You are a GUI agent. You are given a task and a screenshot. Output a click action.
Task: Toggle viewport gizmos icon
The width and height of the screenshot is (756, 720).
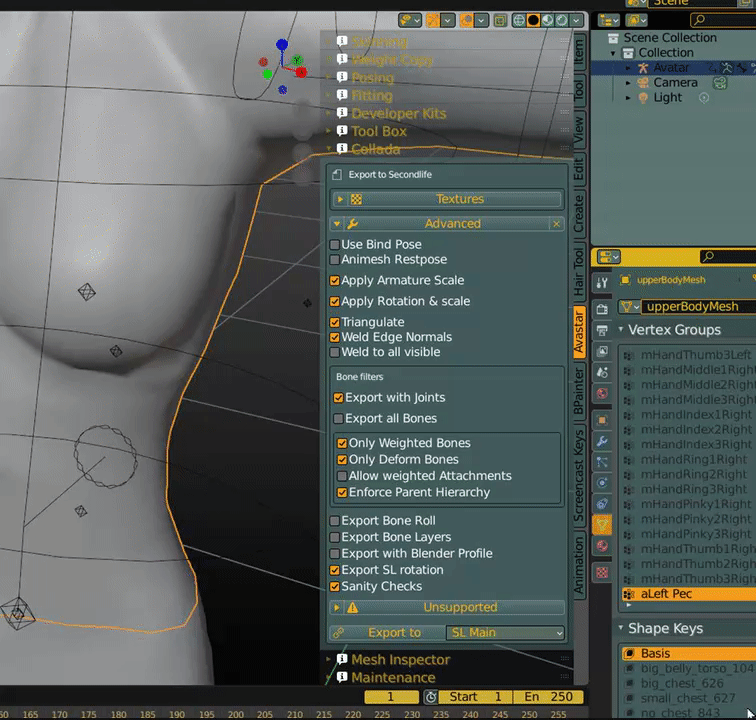point(433,20)
